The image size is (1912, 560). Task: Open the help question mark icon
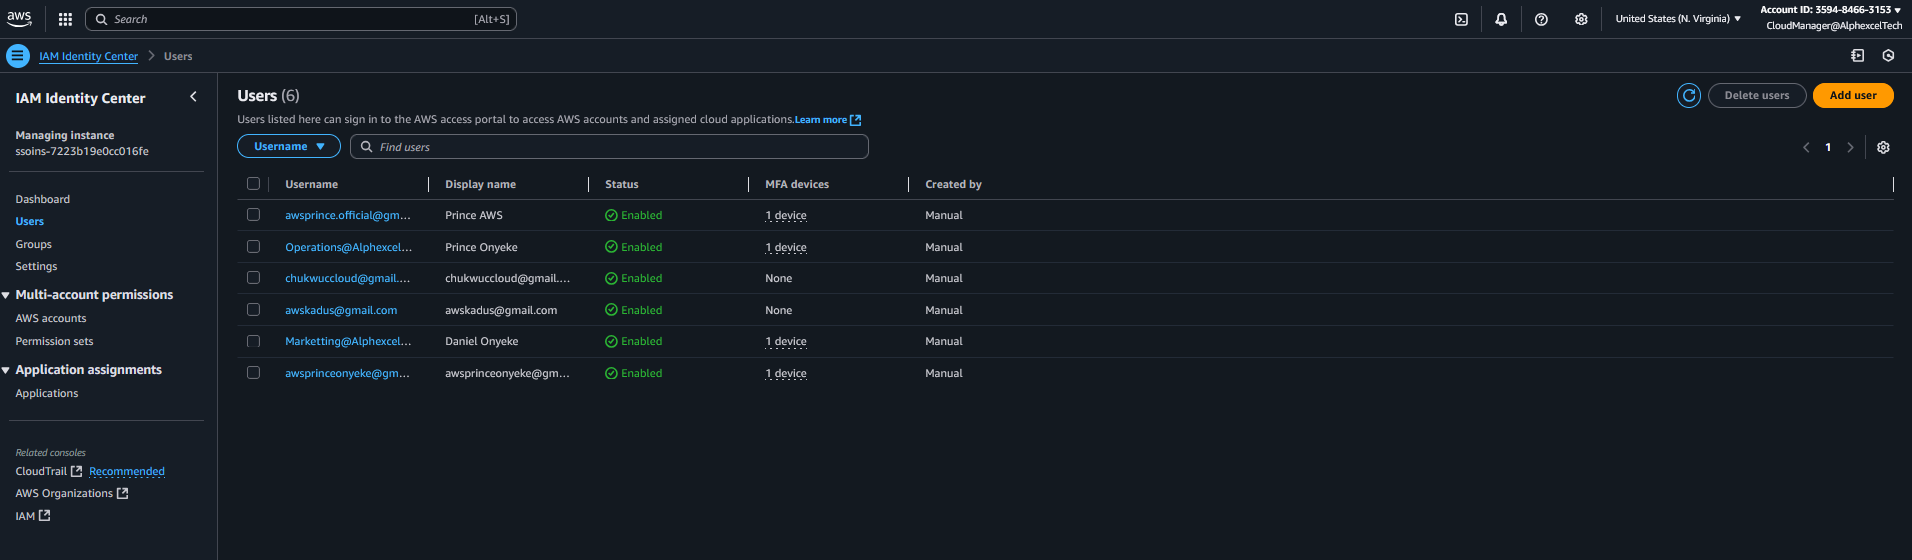tap(1541, 19)
